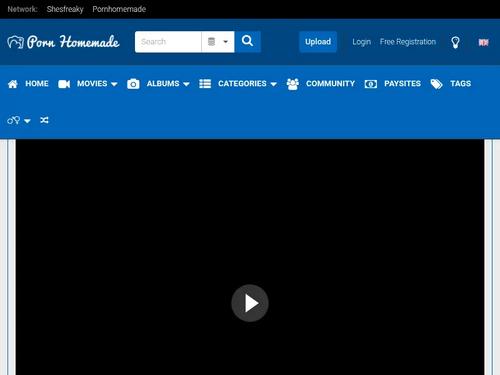
Task: Click the magnifying glass search button
Action: click(x=247, y=42)
